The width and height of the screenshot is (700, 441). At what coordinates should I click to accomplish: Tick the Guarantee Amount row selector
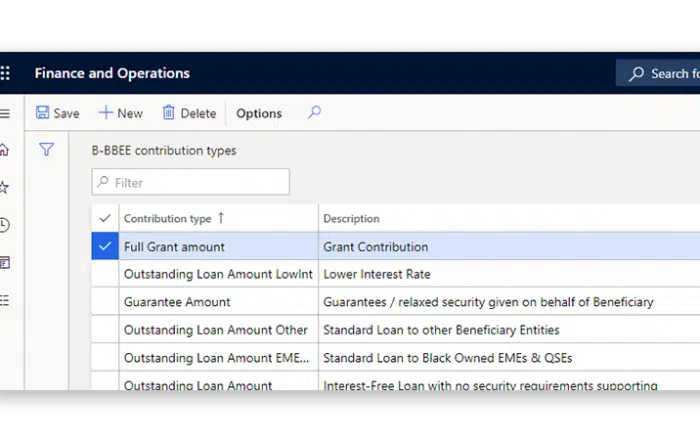tap(105, 301)
